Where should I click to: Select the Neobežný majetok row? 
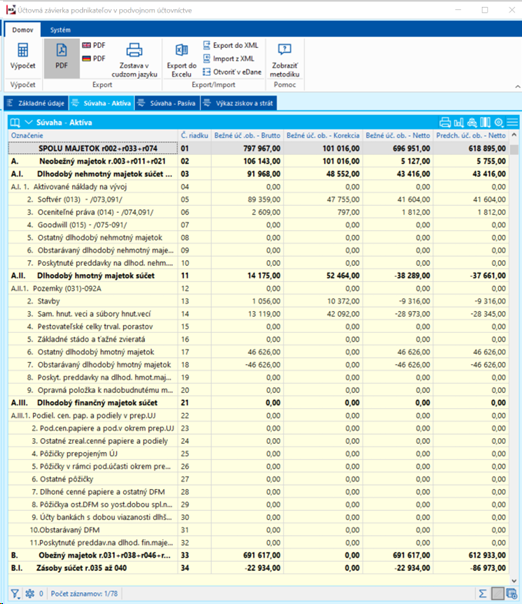pyautogui.click(x=258, y=161)
